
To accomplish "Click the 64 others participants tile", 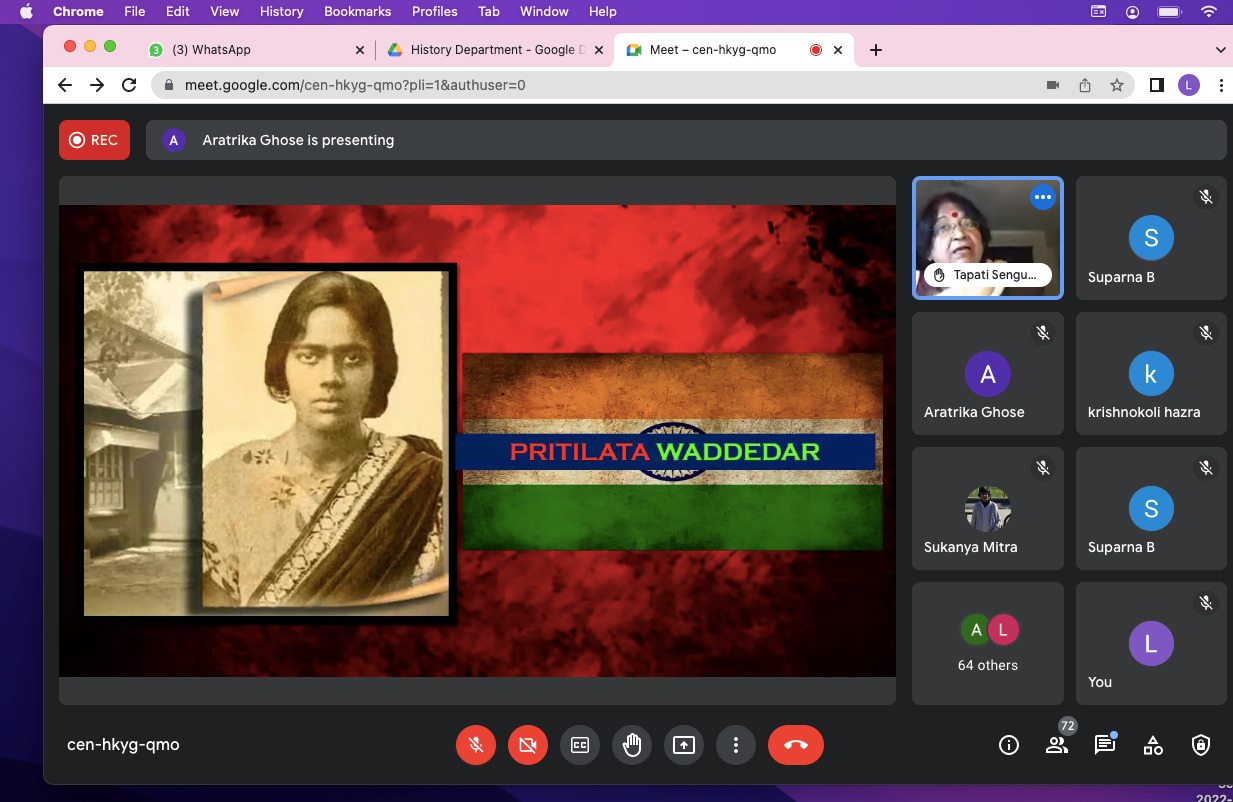I will (988, 643).
